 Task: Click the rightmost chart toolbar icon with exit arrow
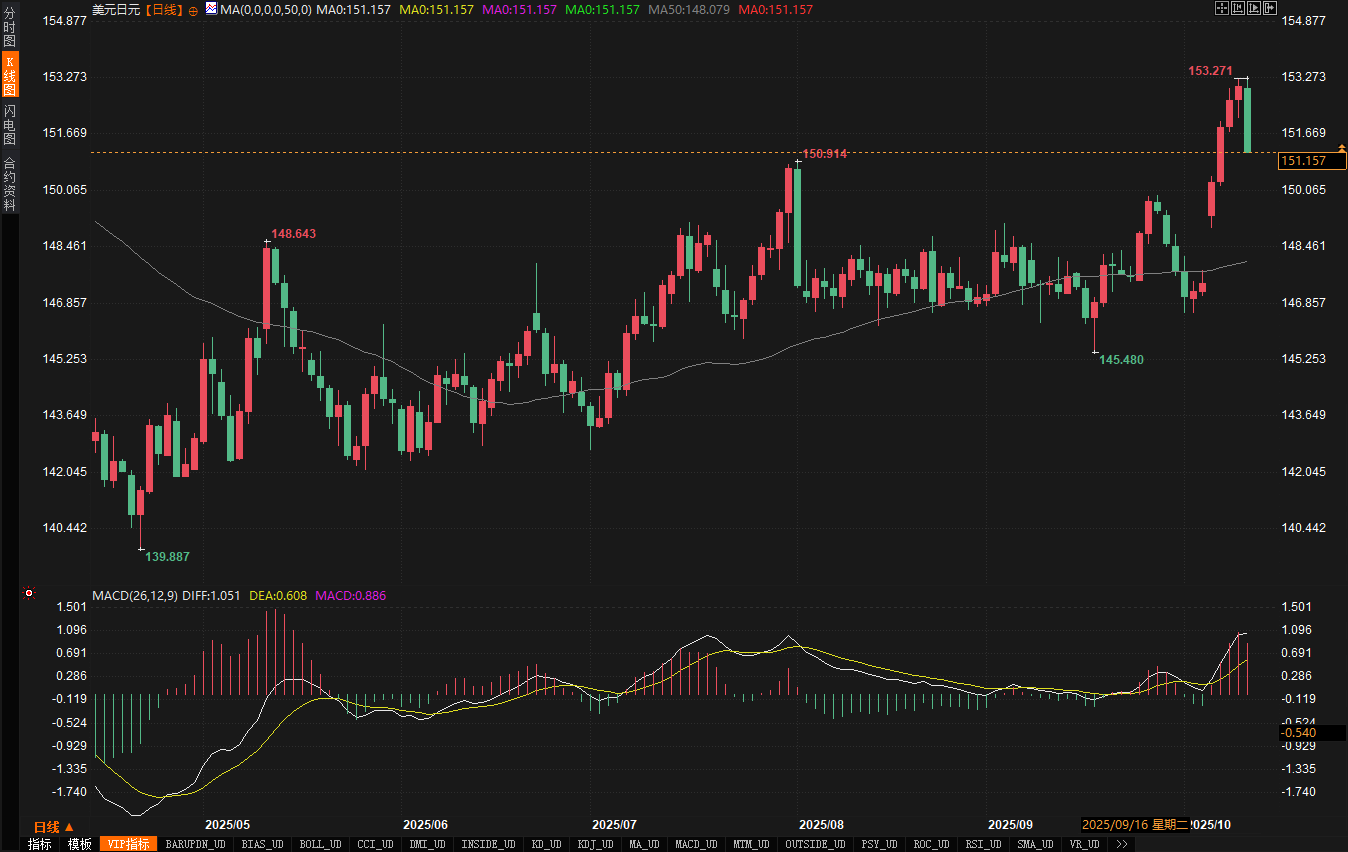tap(1270, 8)
